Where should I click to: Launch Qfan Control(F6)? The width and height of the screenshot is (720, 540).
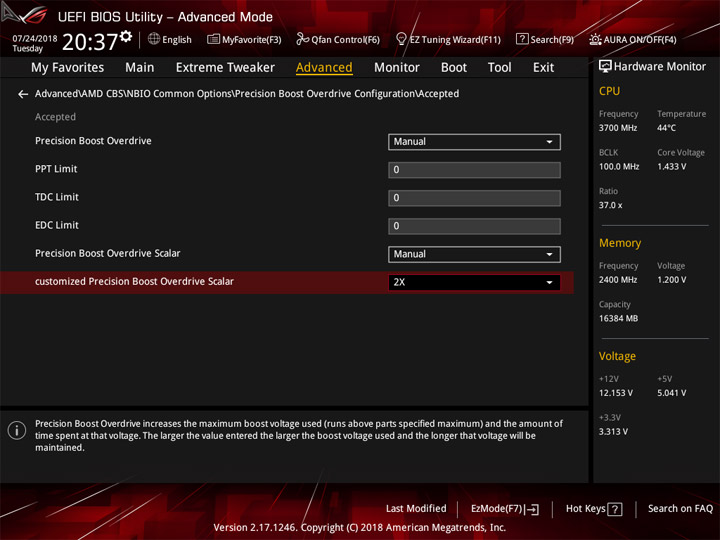click(338, 39)
